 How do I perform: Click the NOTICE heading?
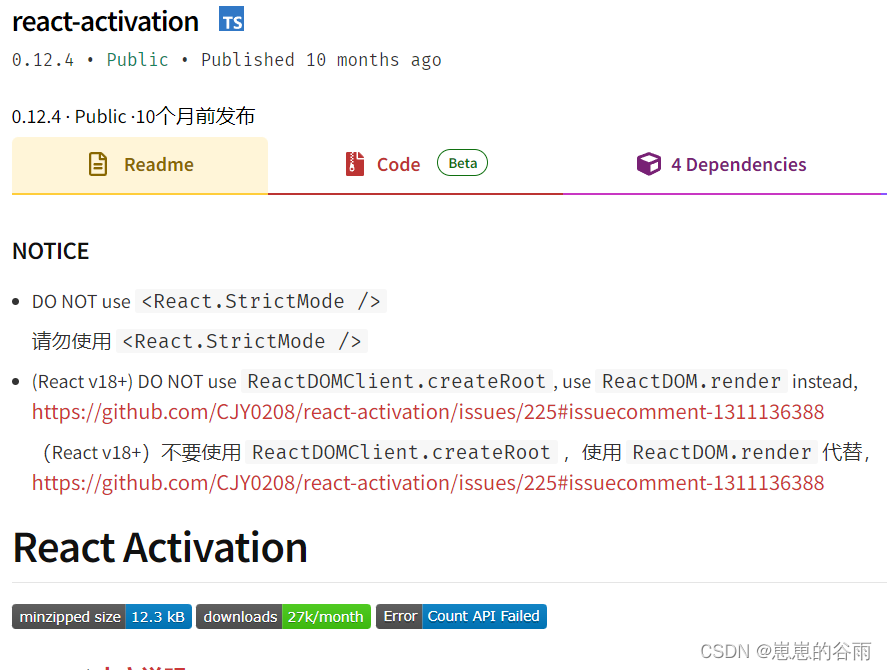(x=50, y=251)
